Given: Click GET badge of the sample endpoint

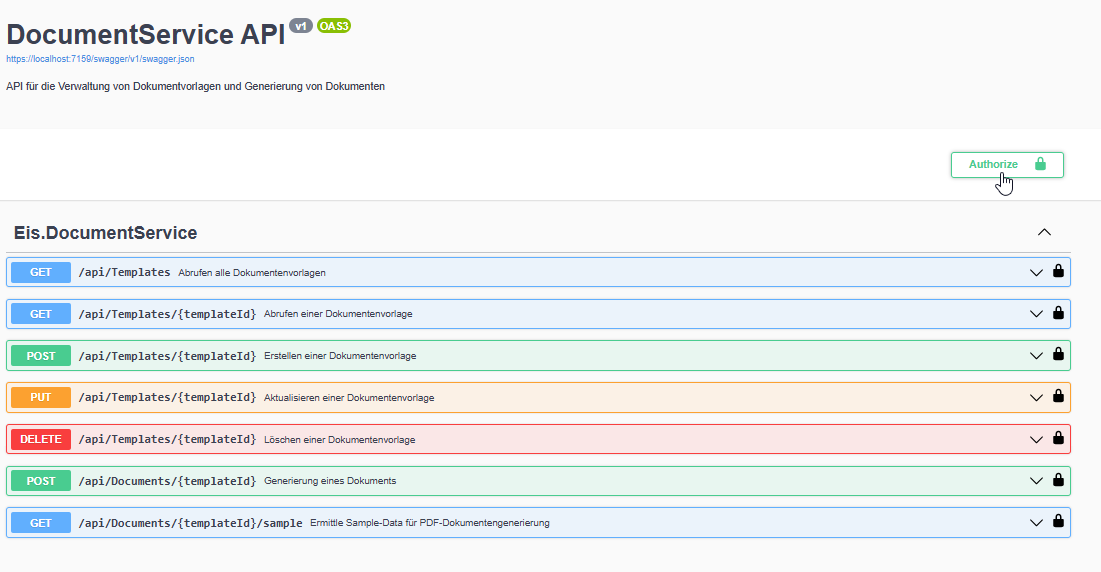Looking at the screenshot, I should (41, 523).
